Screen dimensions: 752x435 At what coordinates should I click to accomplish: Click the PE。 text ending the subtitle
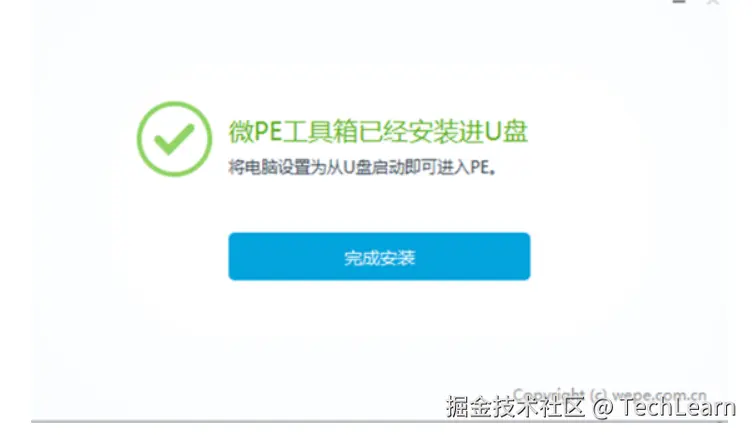[483, 167]
